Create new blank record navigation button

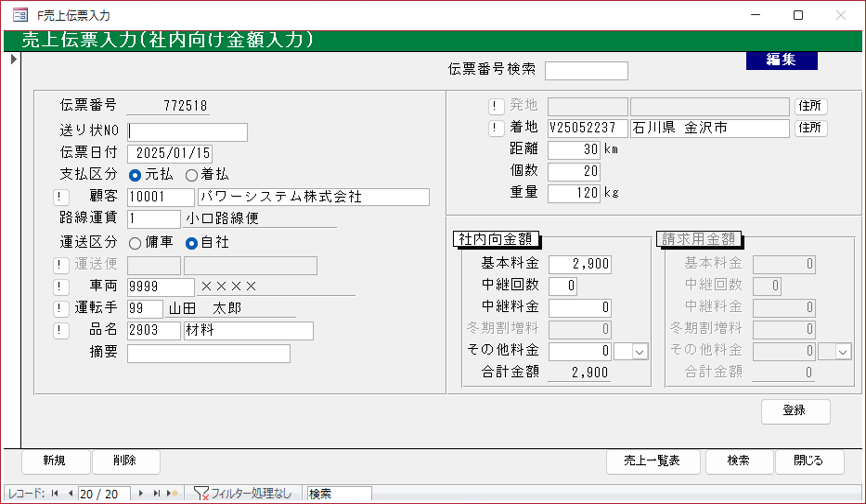173,494
